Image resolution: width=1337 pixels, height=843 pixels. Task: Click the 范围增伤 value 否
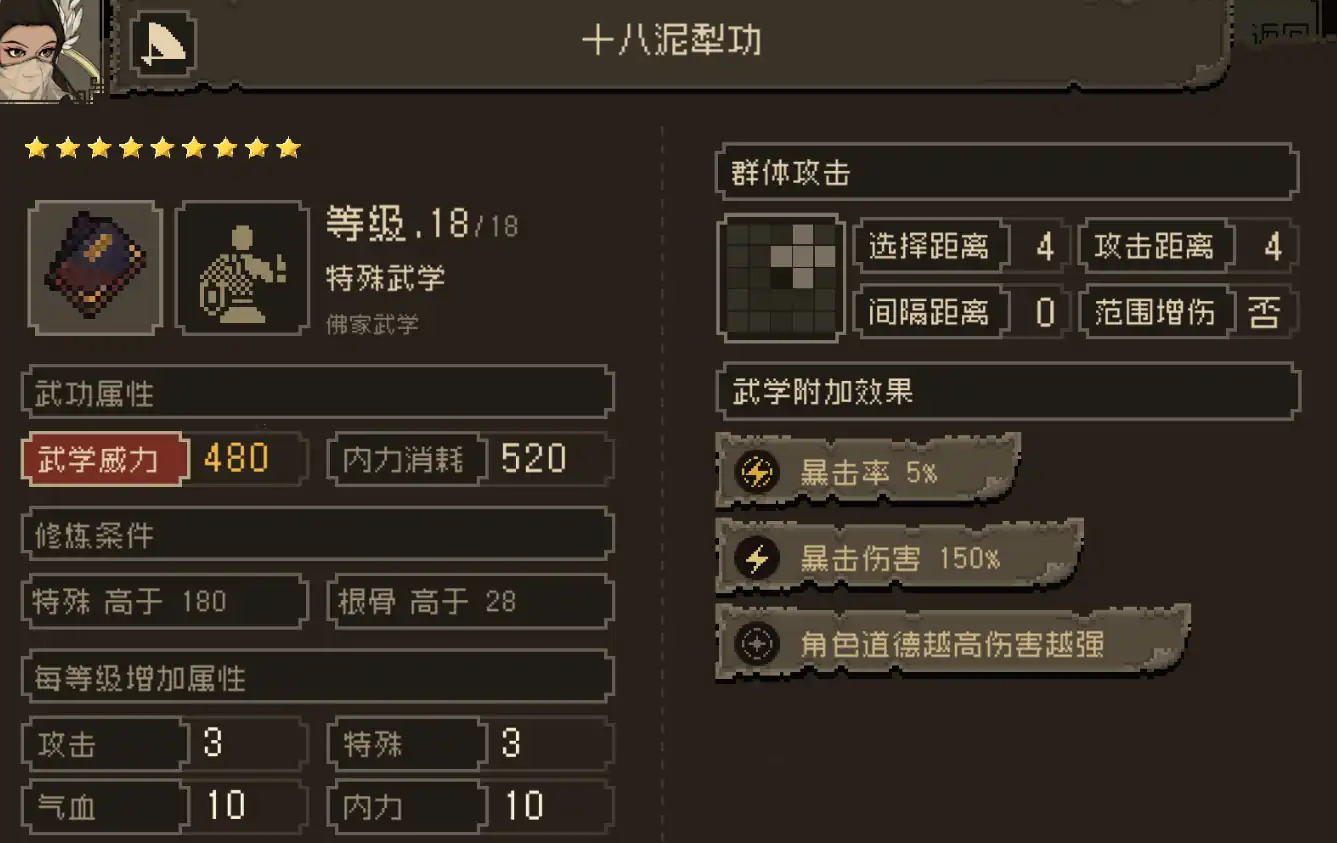pyautogui.click(x=1265, y=313)
